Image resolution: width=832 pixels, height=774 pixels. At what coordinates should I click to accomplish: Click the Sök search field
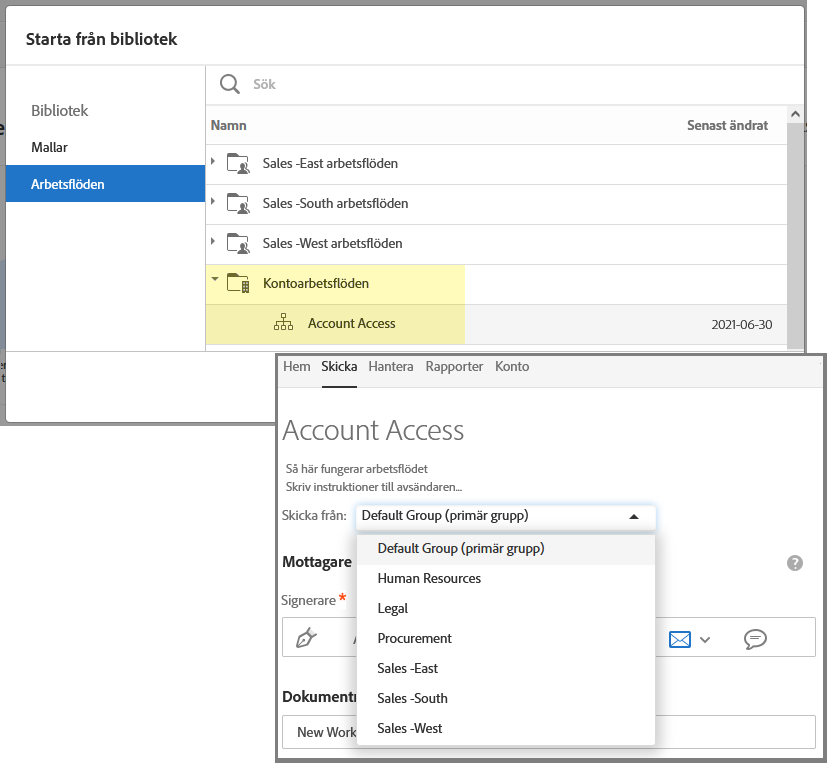click(500, 85)
